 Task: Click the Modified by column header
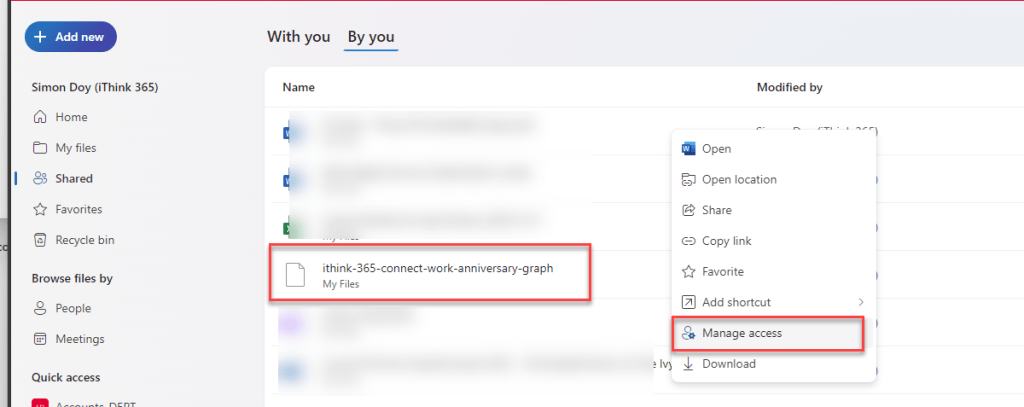[x=789, y=88]
